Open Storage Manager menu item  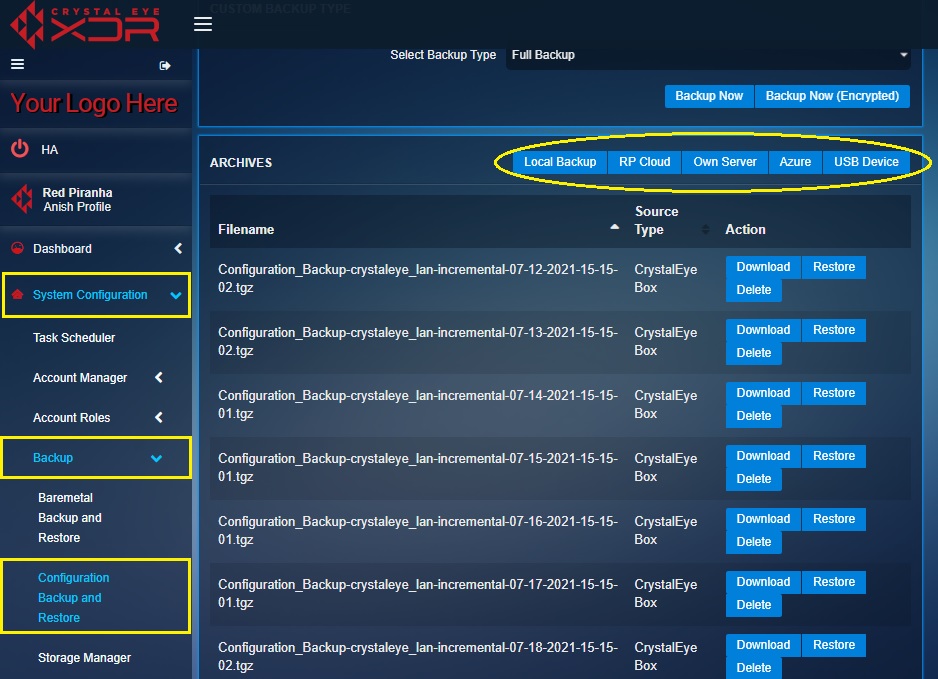click(84, 657)
